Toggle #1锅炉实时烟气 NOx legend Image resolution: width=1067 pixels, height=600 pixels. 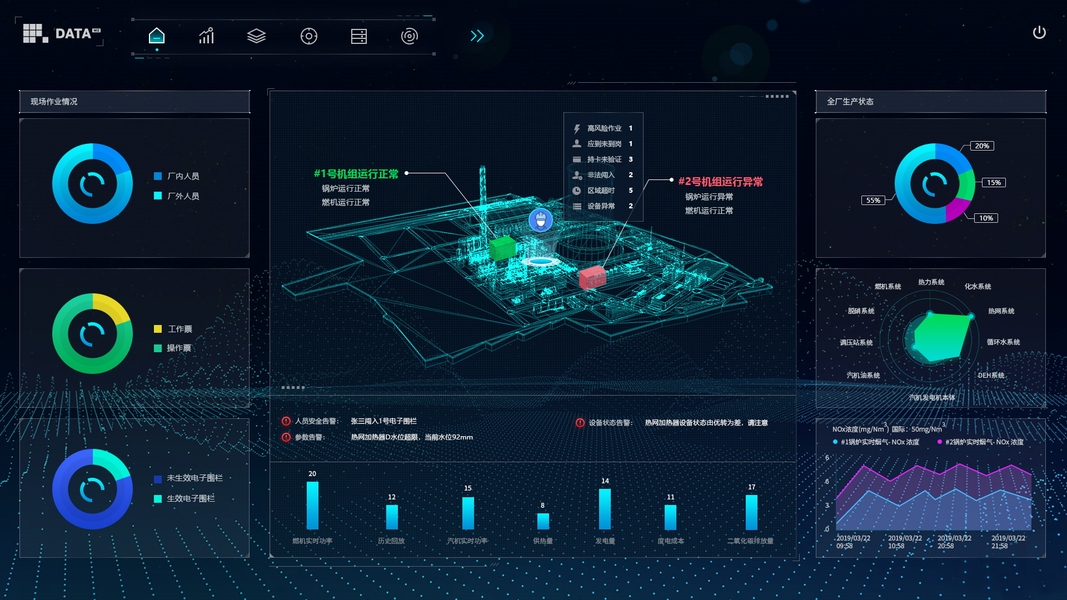point(876,442)
